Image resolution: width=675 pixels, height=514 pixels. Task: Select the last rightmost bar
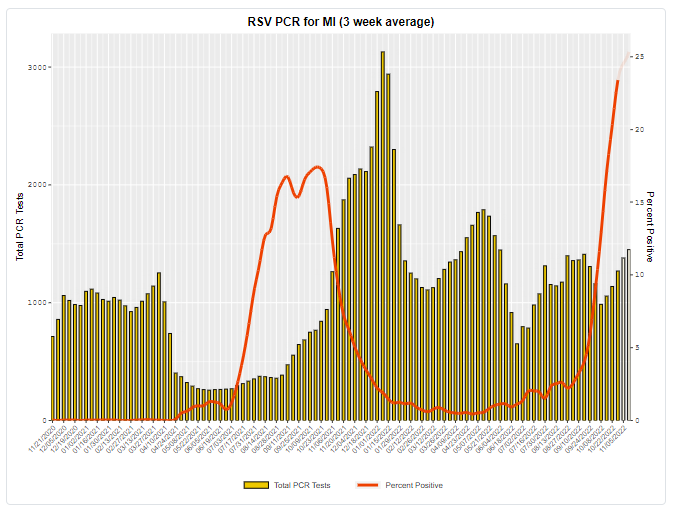point(629,335)
